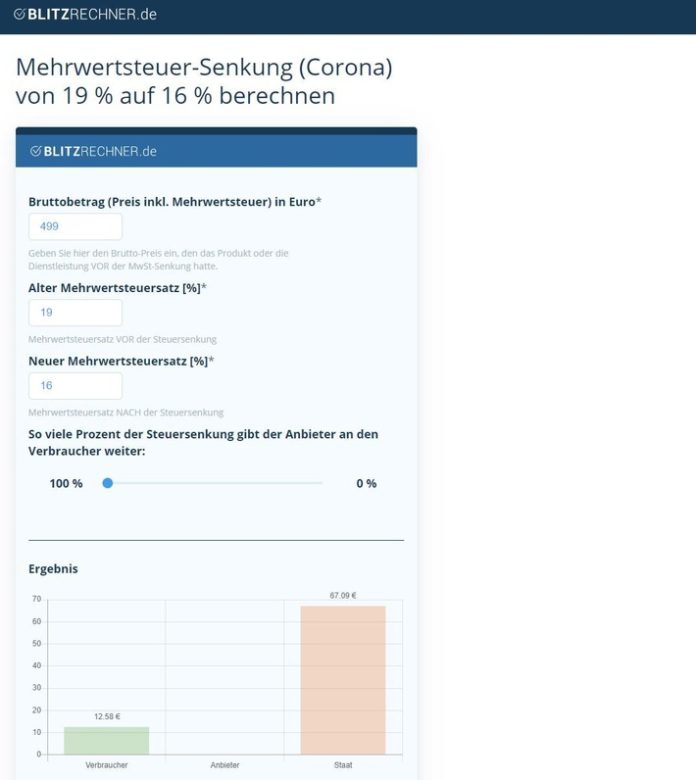Click the blue slider handle at 100 %
This screenshot has width=696, height=780.
tap(107, 484)
